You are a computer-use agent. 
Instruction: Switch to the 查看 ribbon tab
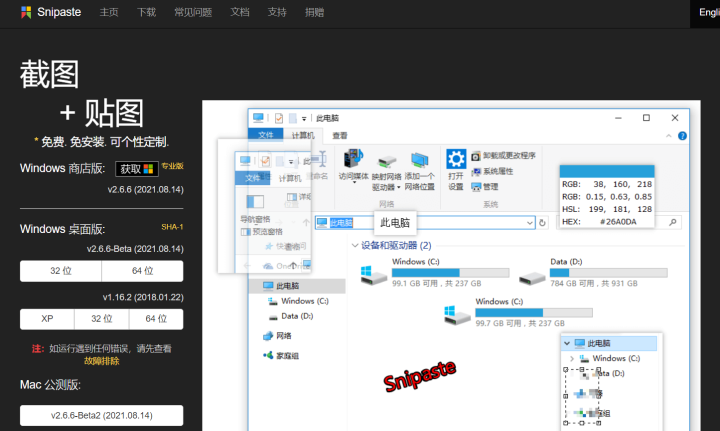point(340,135)
